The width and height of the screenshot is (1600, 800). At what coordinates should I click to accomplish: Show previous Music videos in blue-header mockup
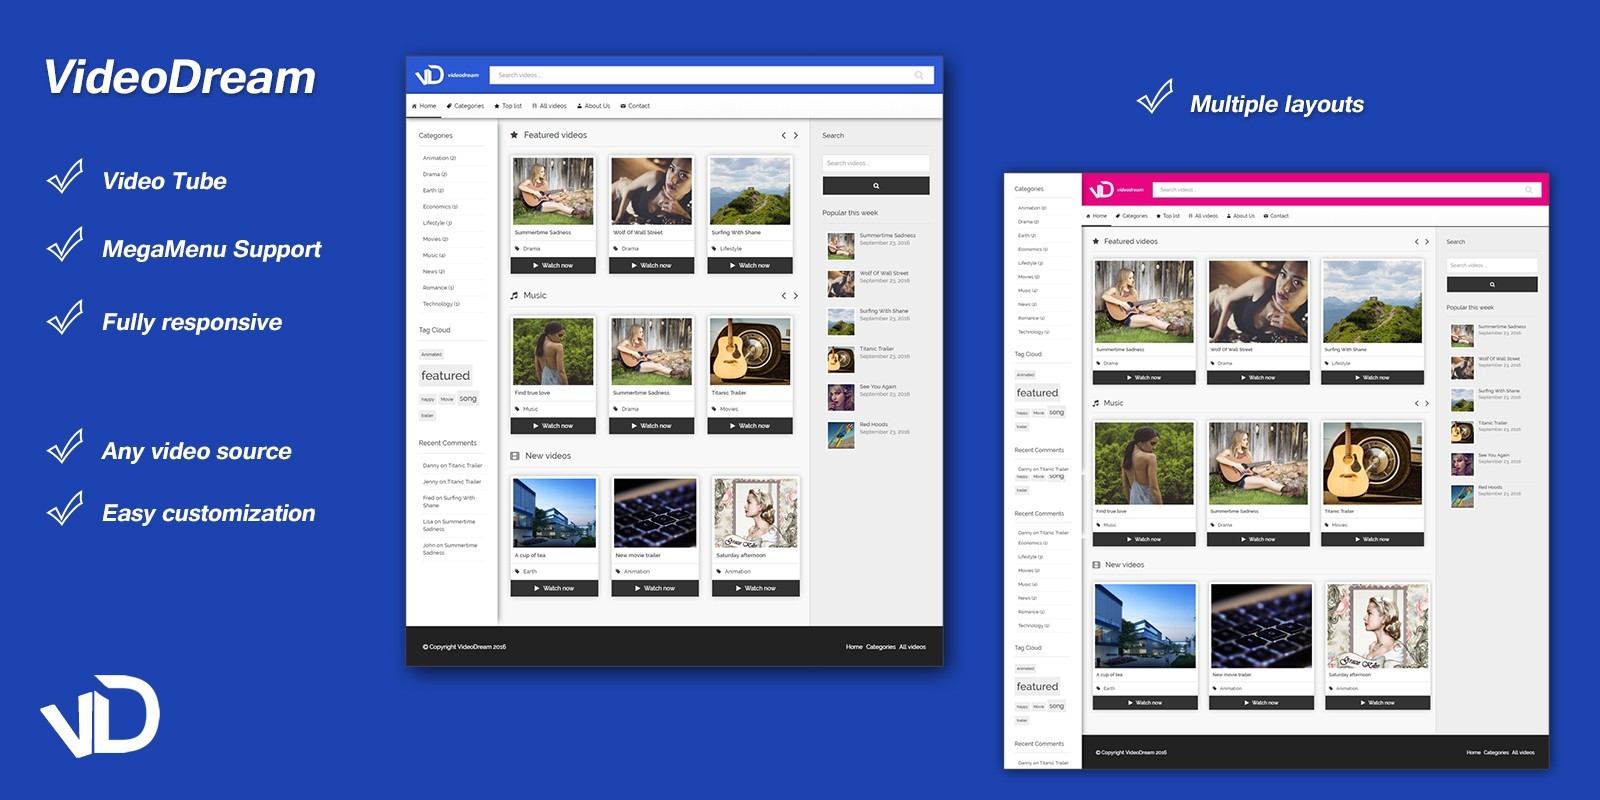(x=783, y=296)
